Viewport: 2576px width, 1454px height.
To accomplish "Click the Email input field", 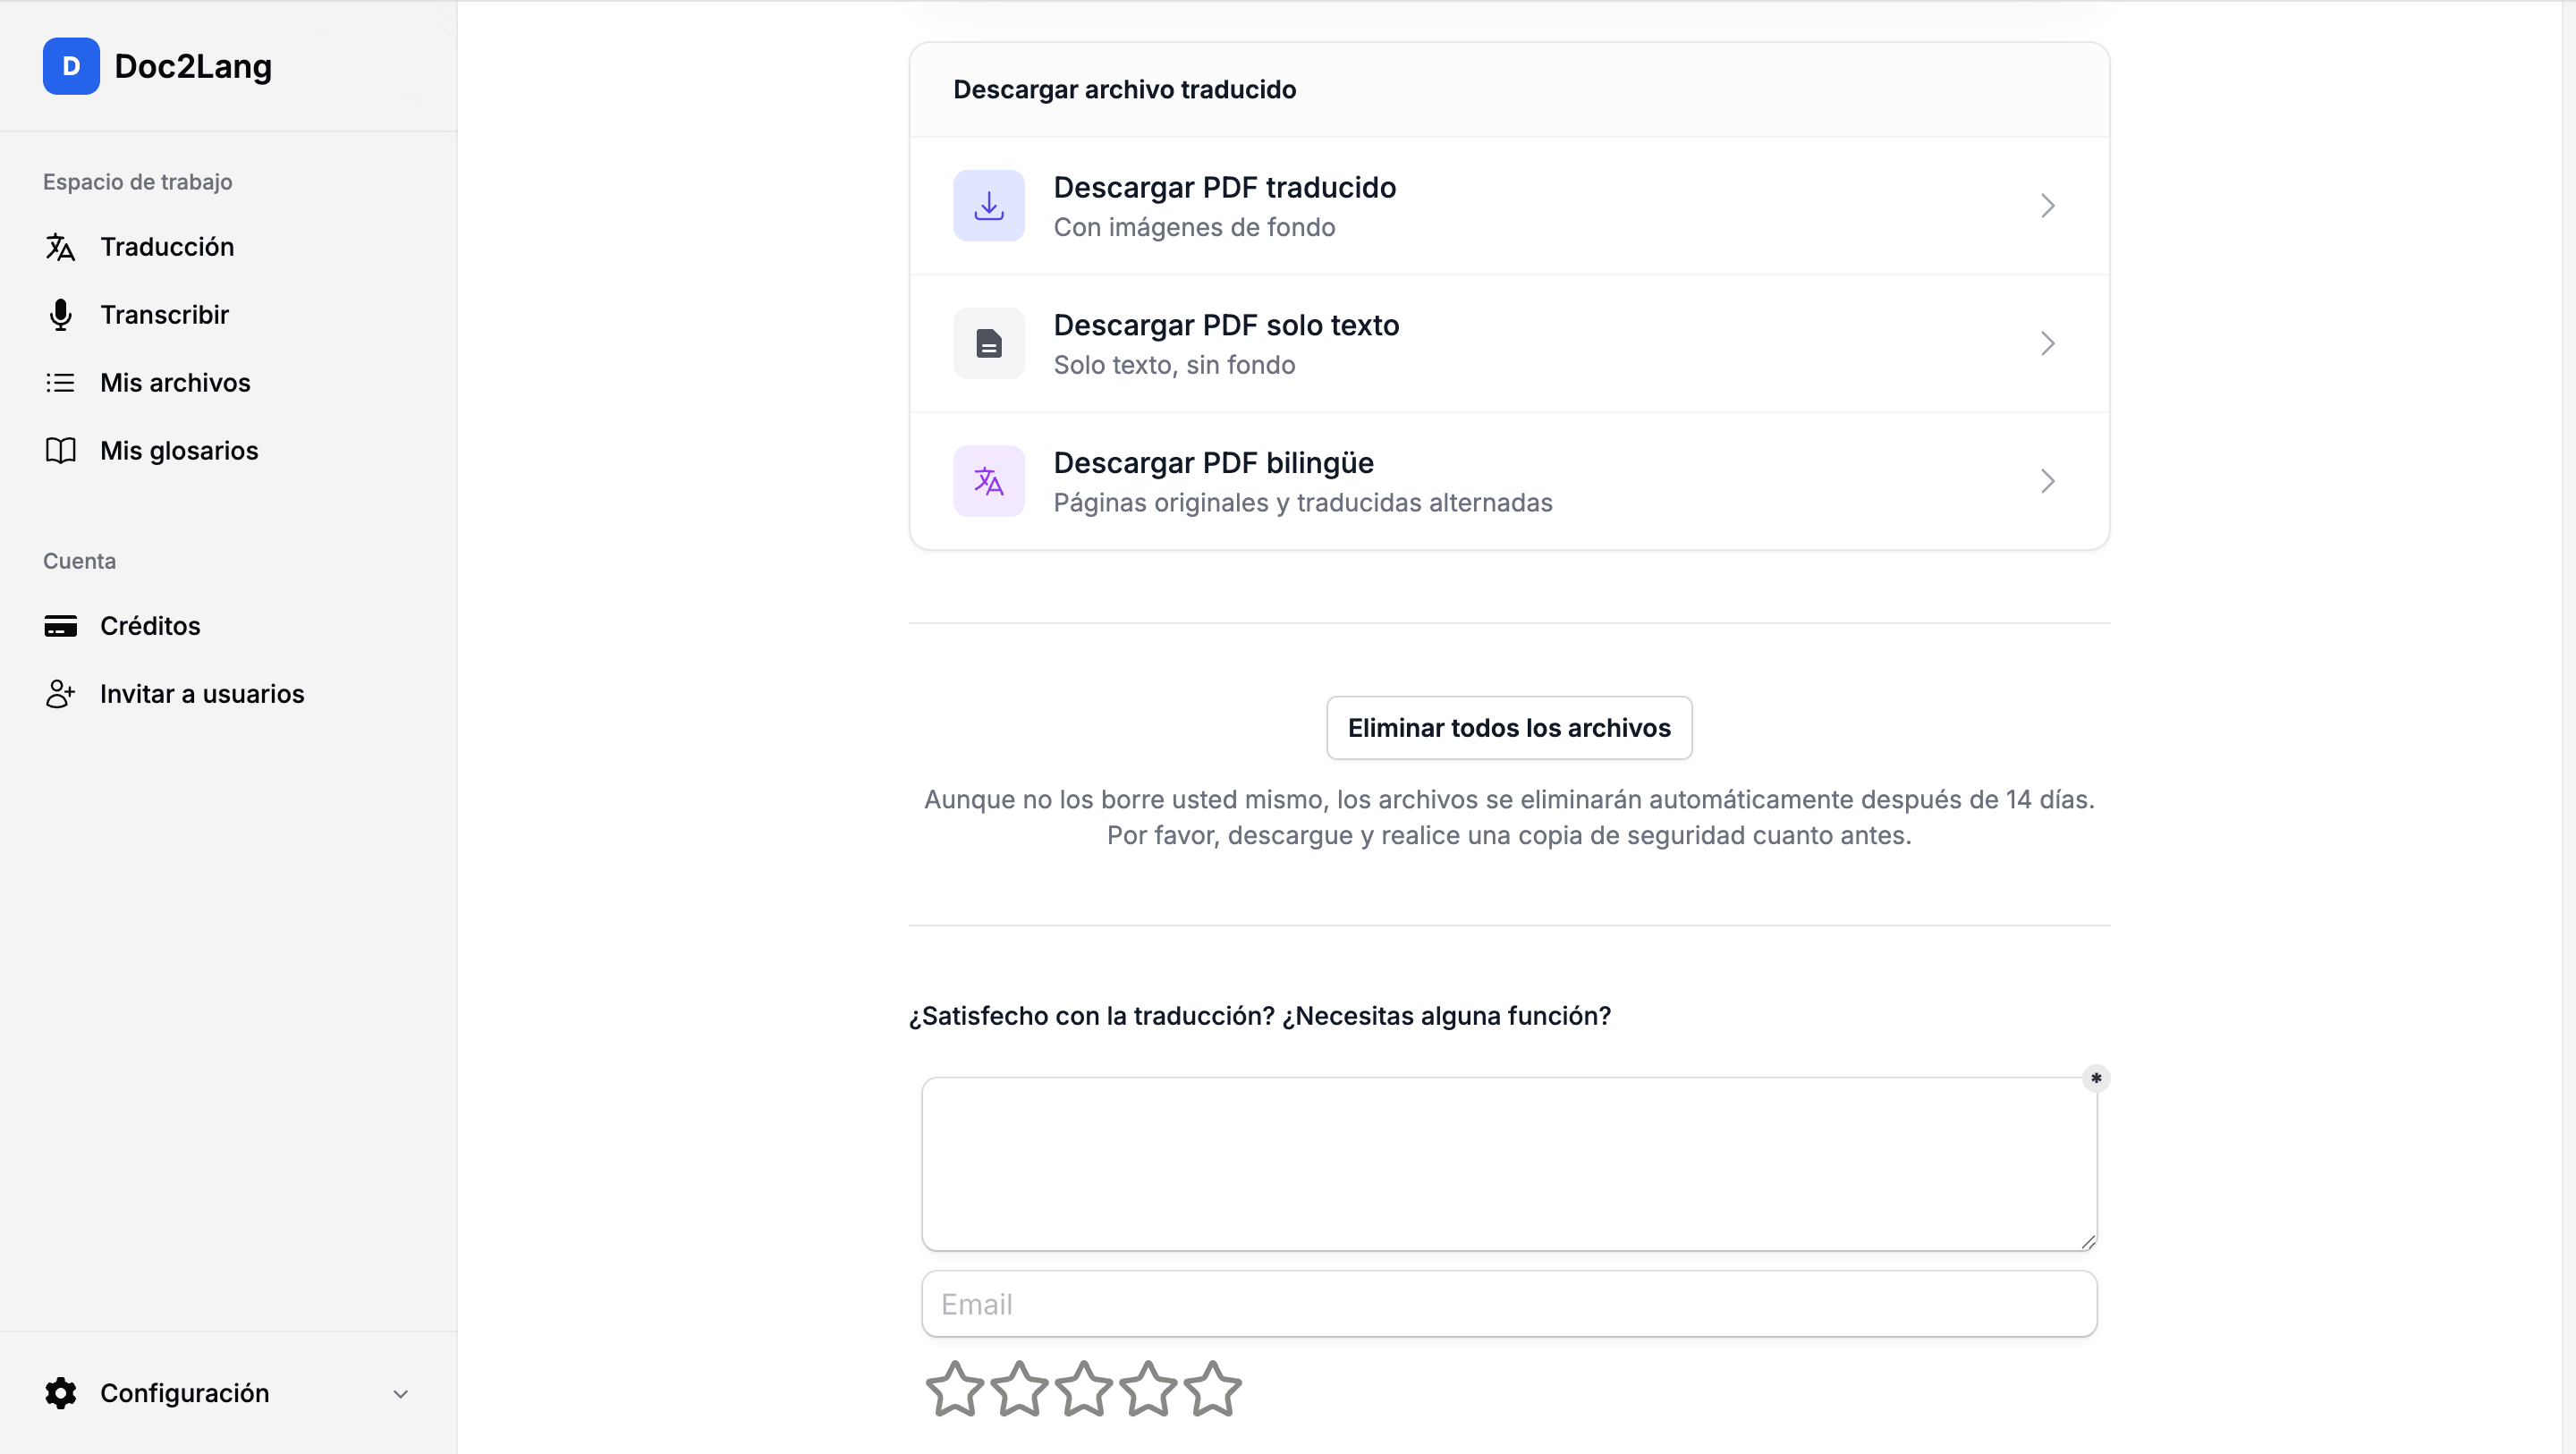I will (1509, 1304).
